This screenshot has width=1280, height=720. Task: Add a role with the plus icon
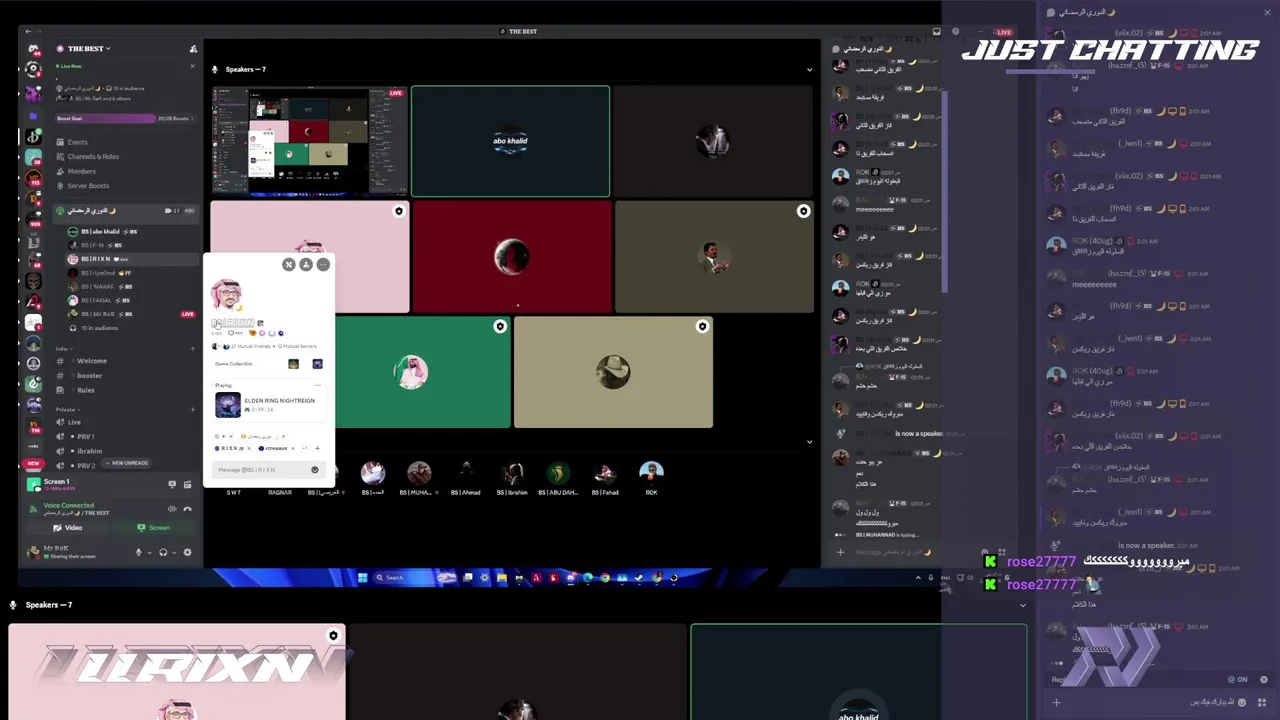coord(317,448)
